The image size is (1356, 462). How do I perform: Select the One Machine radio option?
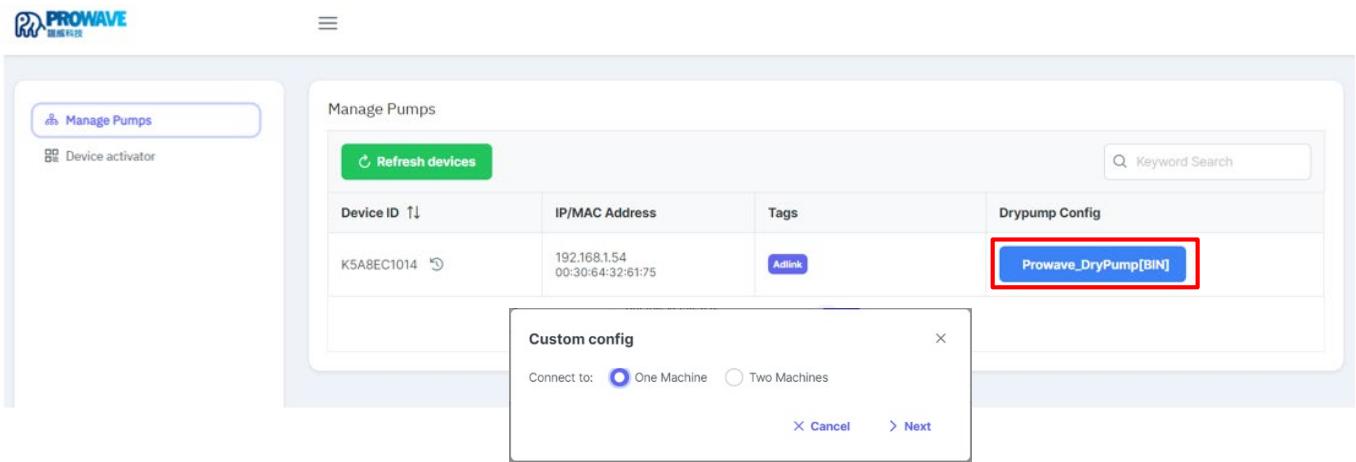pyautogui.click(x=619, y=378)
